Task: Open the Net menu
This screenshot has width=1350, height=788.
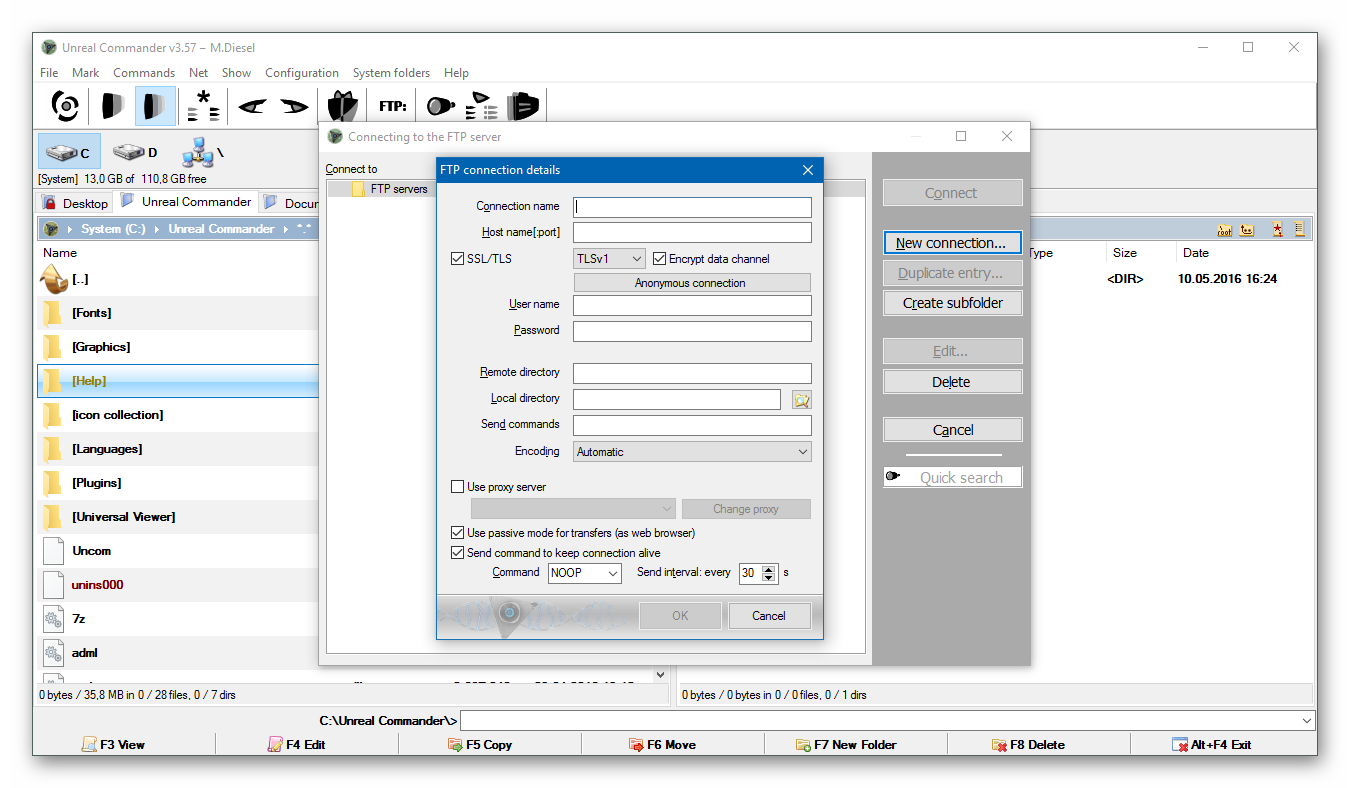Action: [x=199, y=73]
